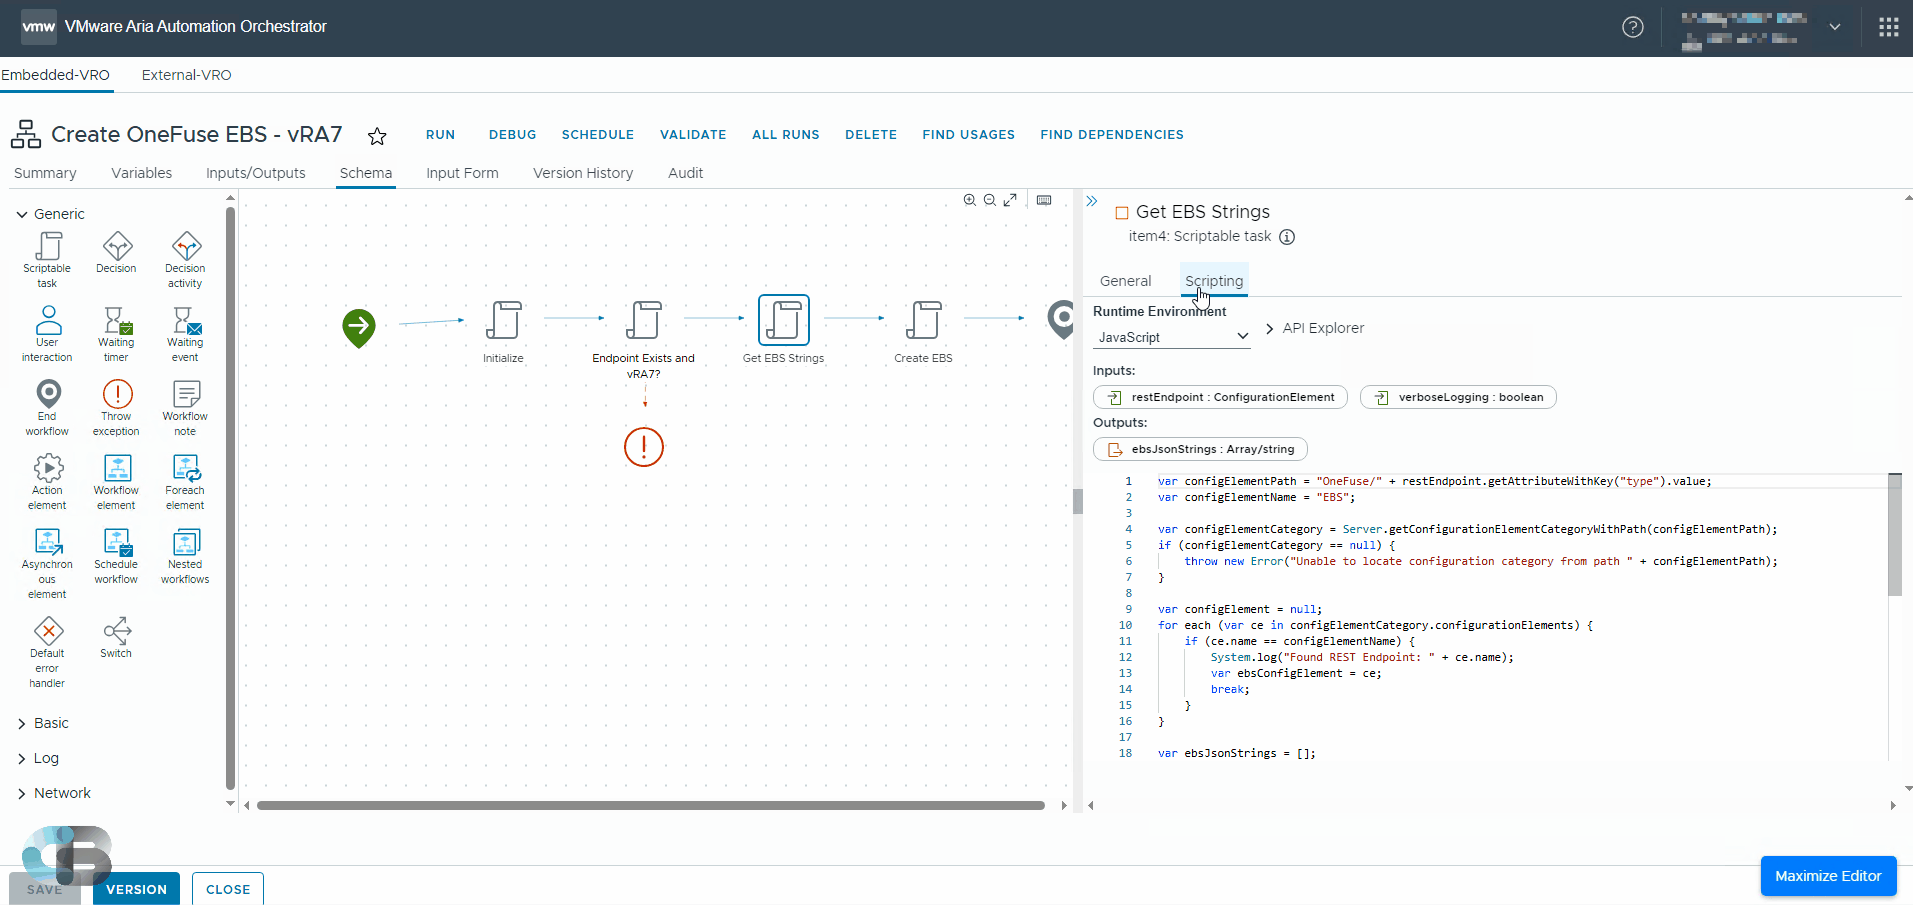Image resolution: width=1913 pixels, height=905 pixels.
Task: Select the Default error handler icon
Action: point(47,632)
